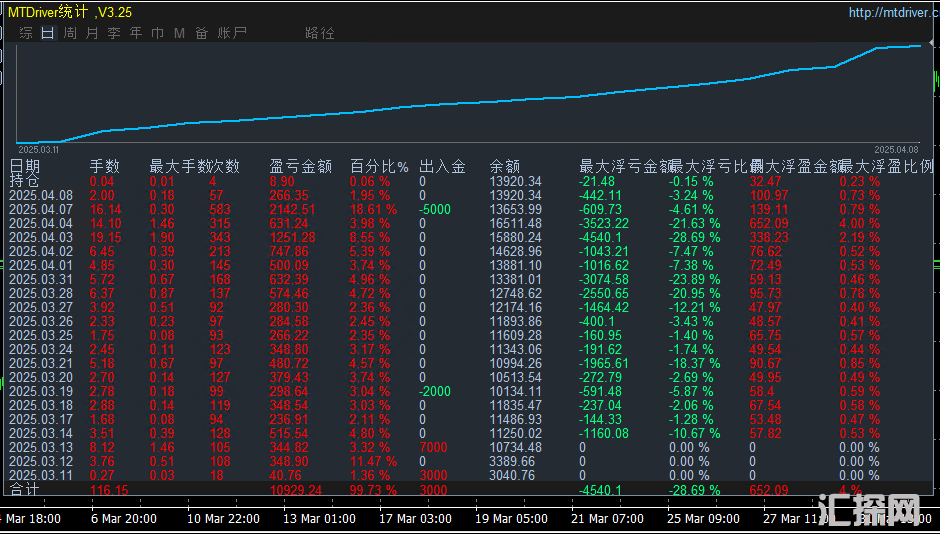Image resolution: width=940 pixels, height=534 pixels.
Task: Click the 盈亏金额 column header
Action: point(300,167)
